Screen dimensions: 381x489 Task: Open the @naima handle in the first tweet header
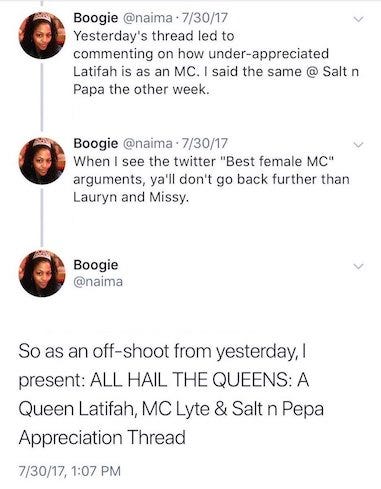[148, 18]
